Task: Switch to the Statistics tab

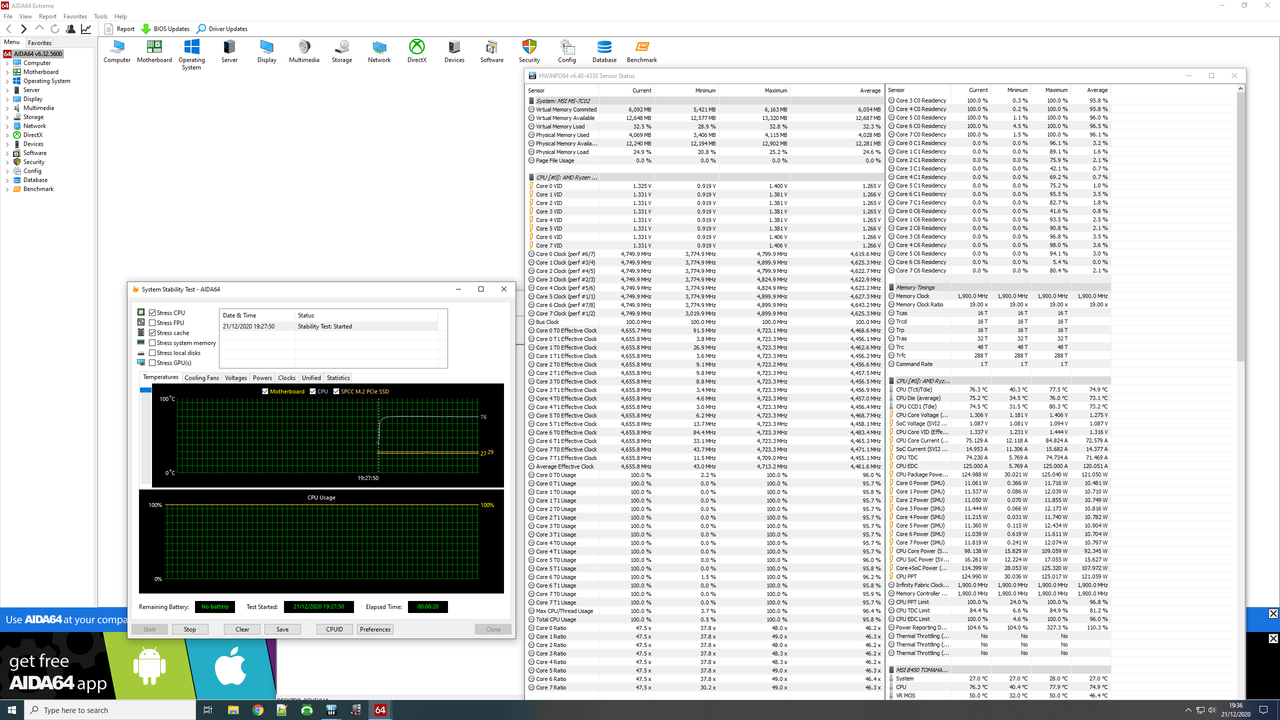Action: [338, 378]
